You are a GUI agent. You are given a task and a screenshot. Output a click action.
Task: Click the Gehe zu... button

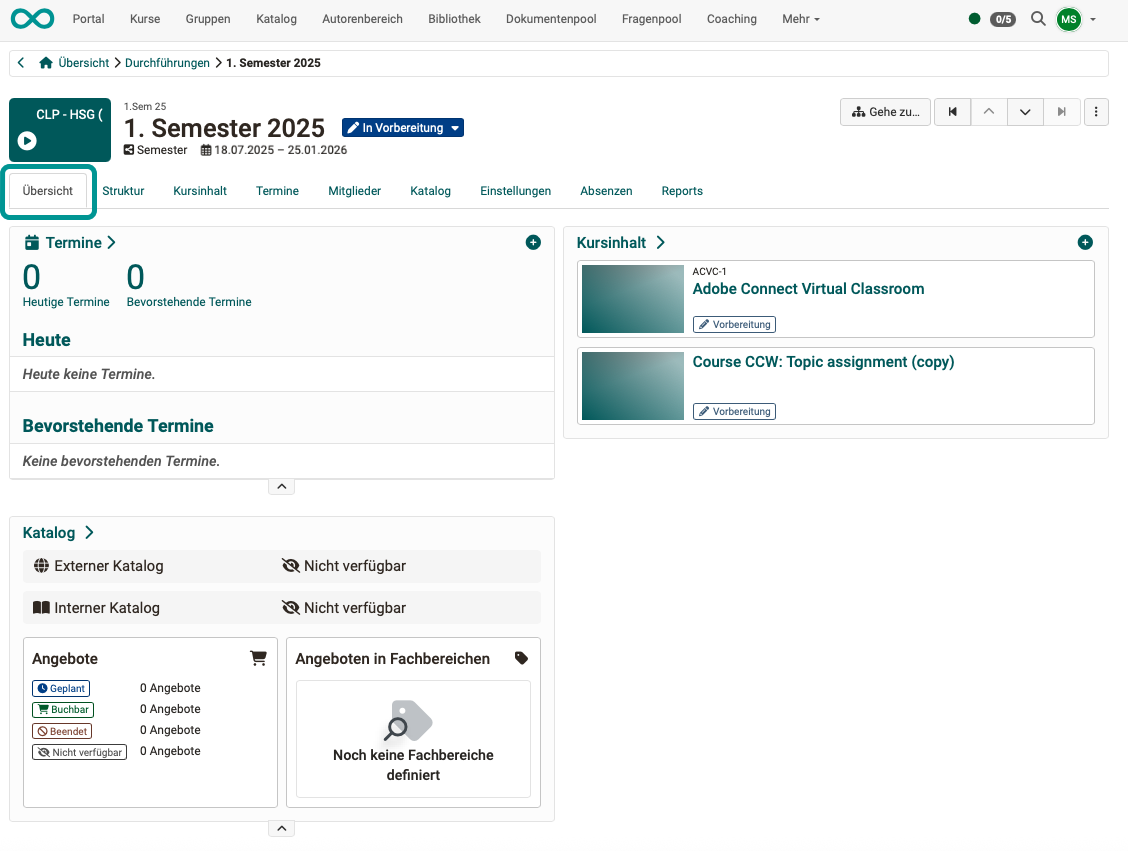[x=884, y=111]
